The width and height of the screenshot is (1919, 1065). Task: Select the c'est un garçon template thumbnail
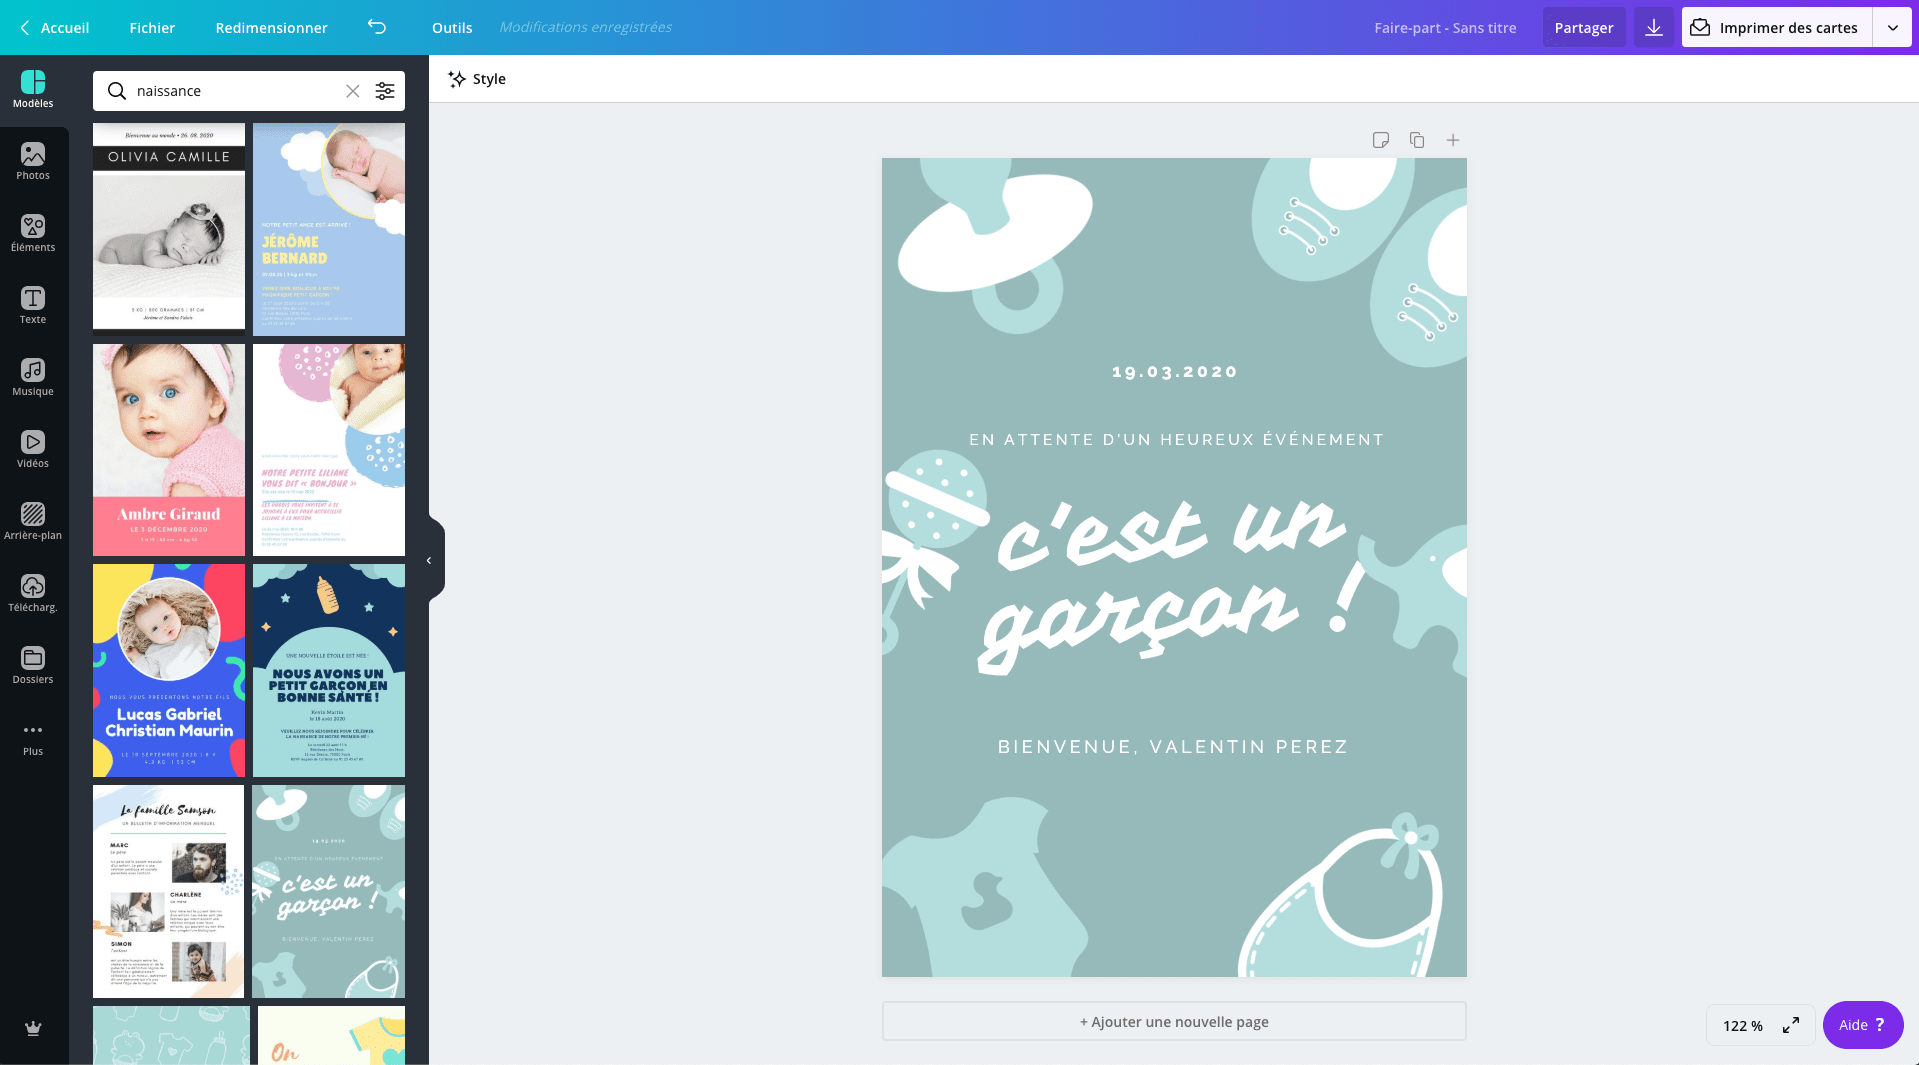click(329, 891)
